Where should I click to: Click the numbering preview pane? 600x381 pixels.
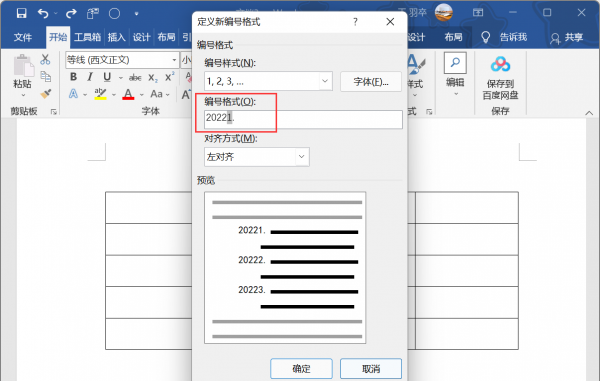[285, 267]
